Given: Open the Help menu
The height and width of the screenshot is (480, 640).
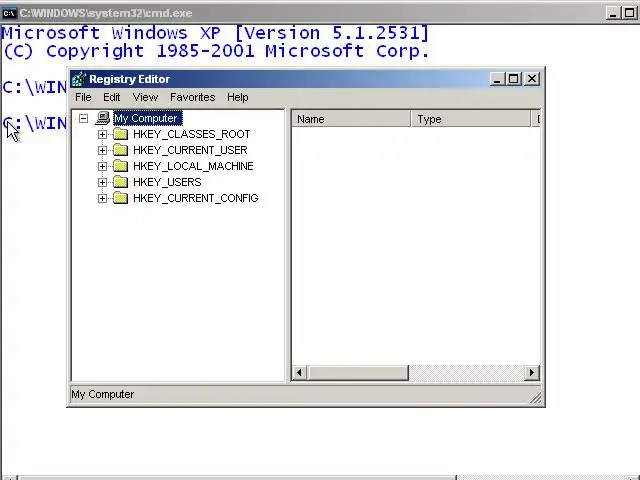Looking at the screenshot, I should click(x=238, y=97).
